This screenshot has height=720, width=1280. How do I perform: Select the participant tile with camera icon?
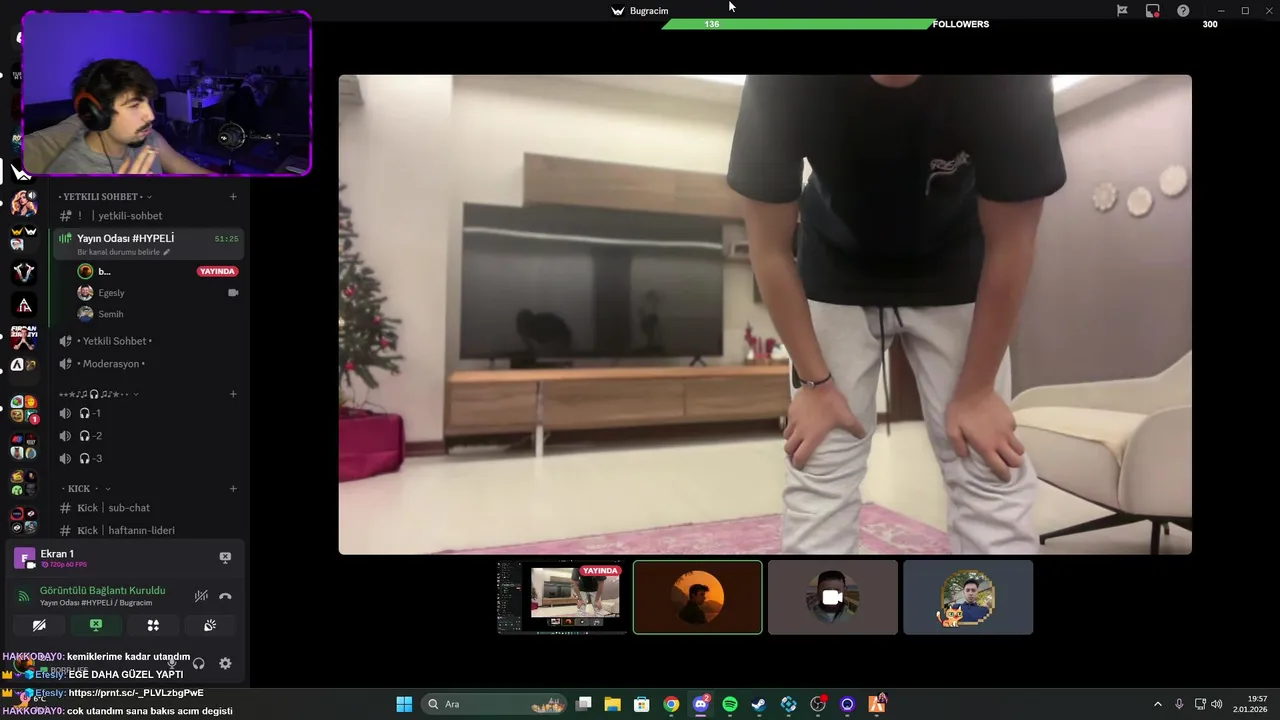(833, 597)
